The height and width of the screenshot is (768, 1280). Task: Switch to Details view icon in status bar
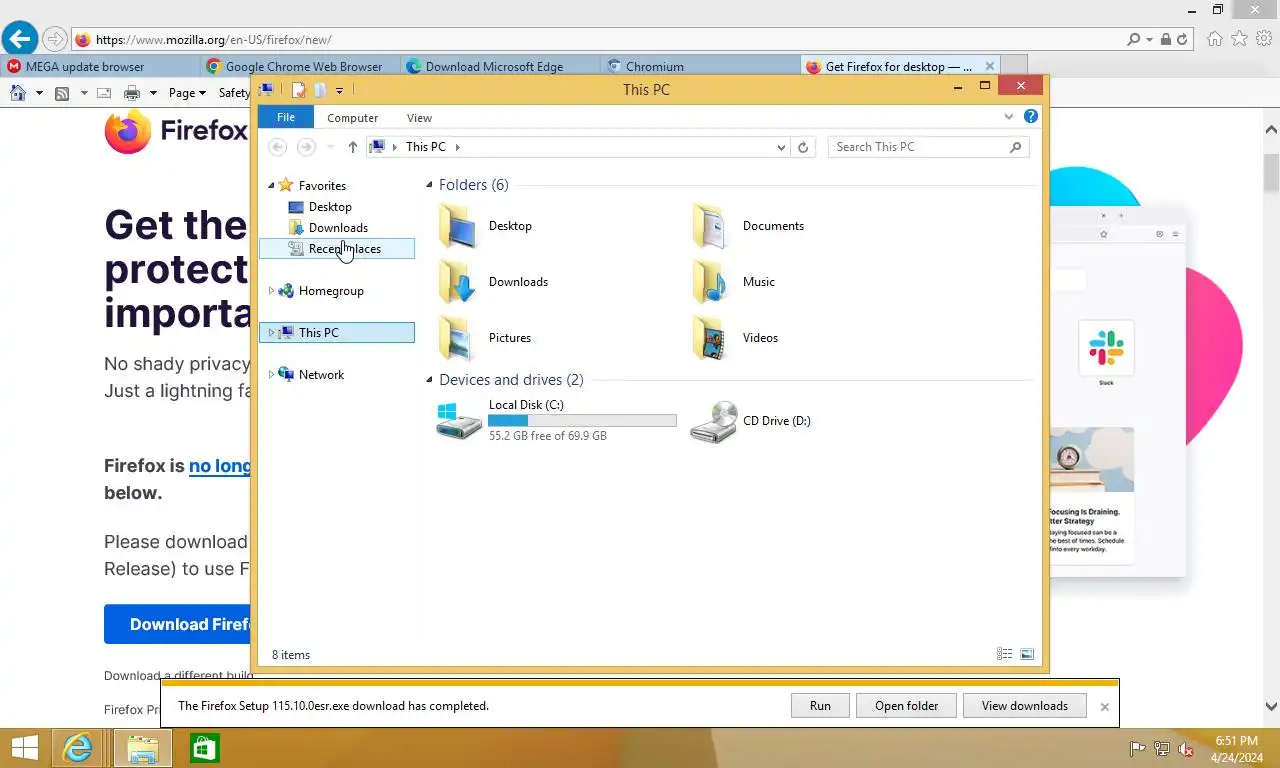[x=1004, y=654]
